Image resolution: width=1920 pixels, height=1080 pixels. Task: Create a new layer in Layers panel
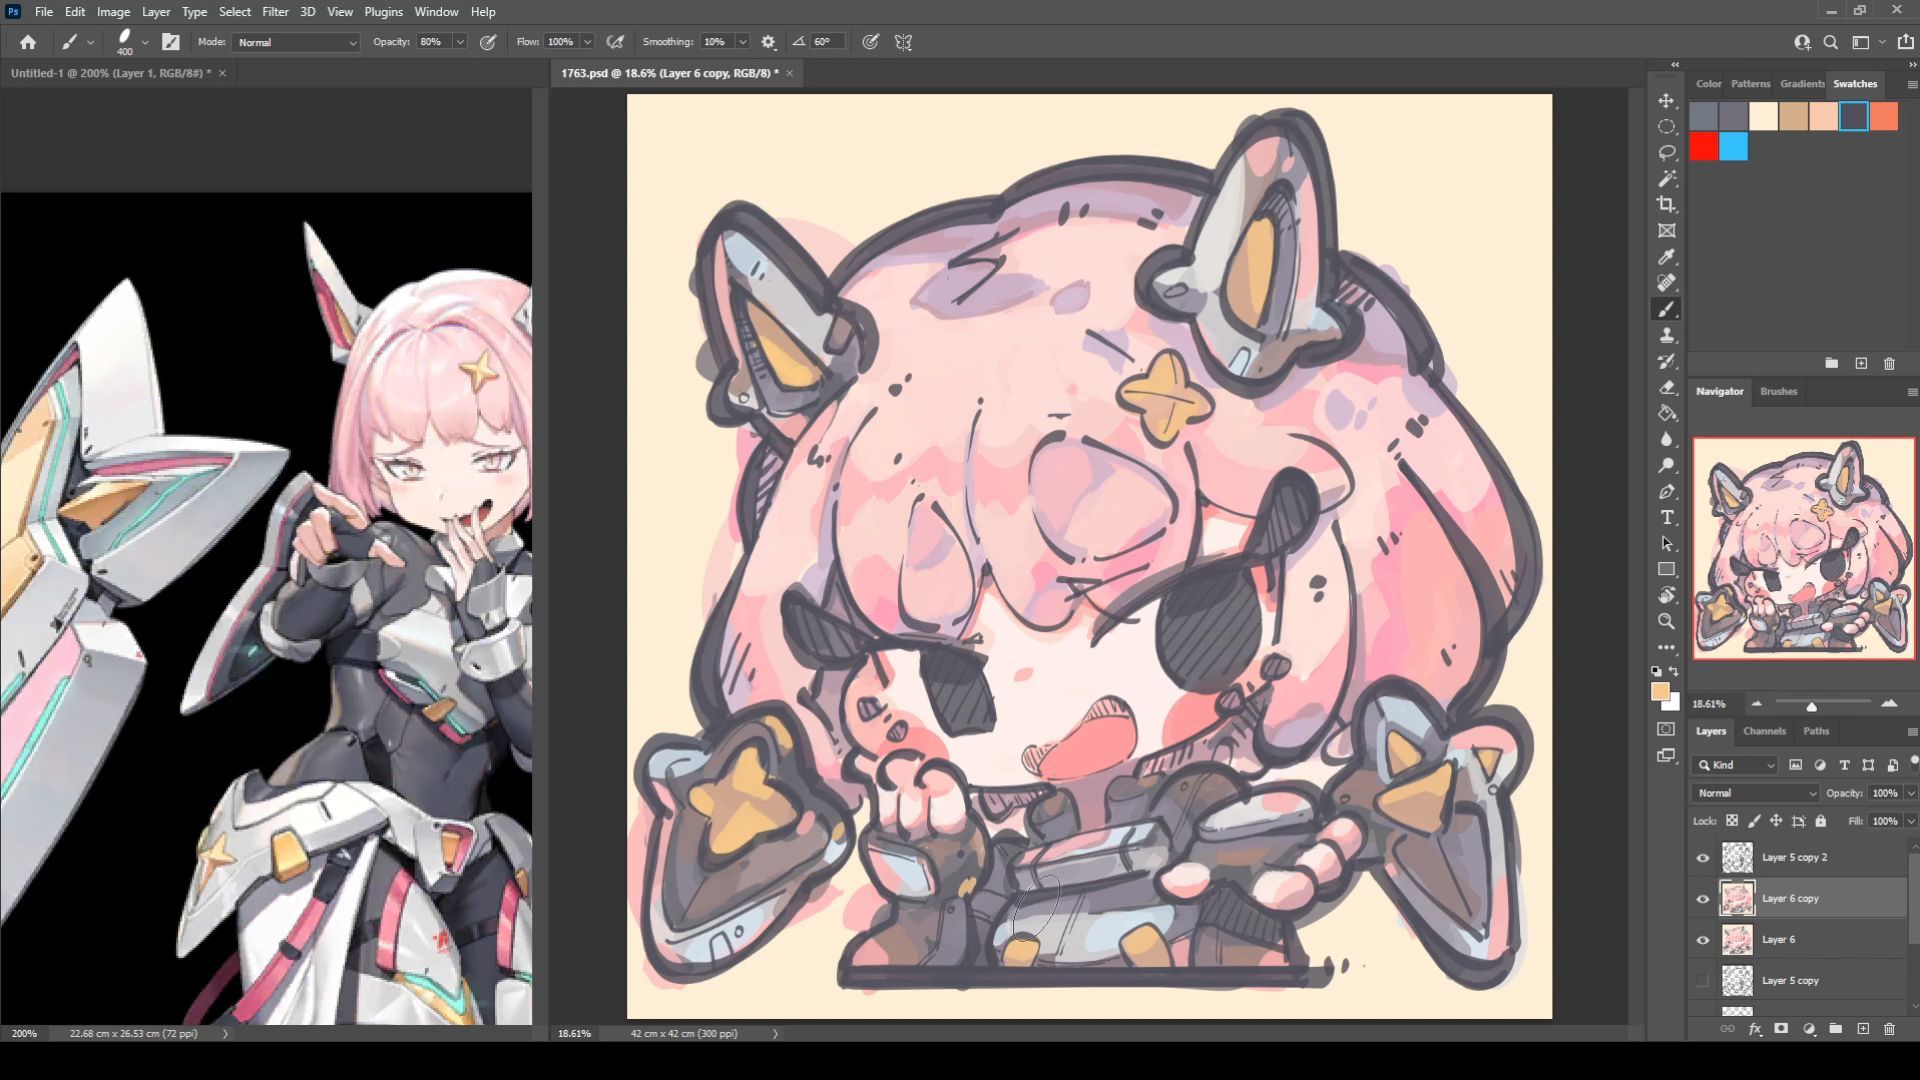pos(1863,1029)
